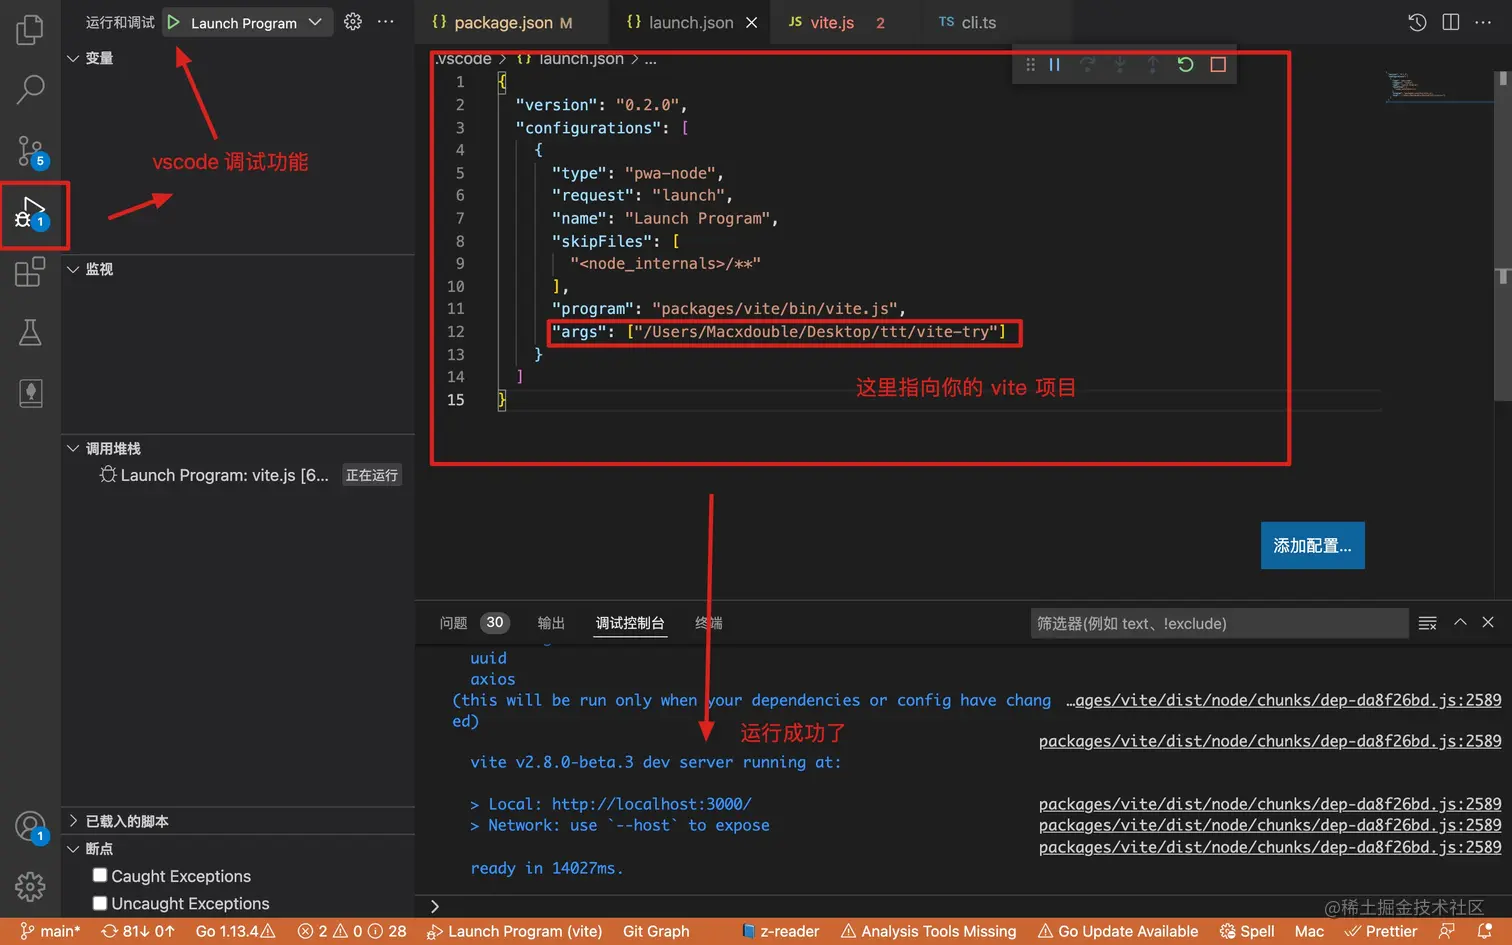Click the .vscode breadcrumb segment
Viewport: 1512px width, 945px height.
[463, 59]
